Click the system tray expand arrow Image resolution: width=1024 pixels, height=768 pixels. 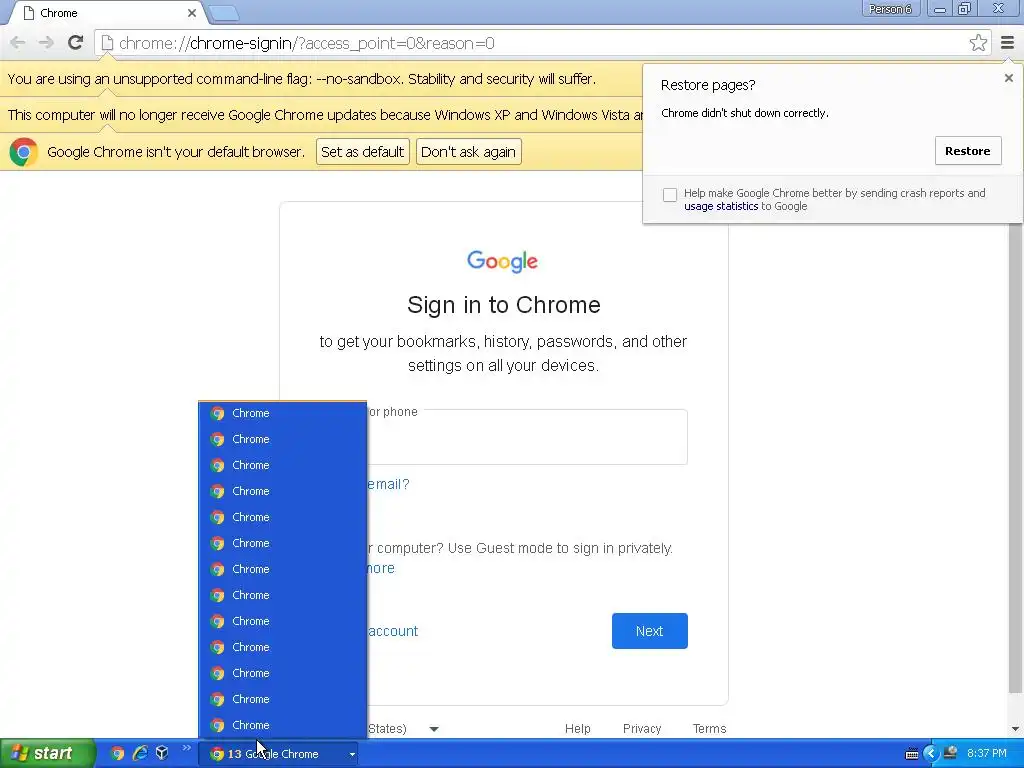tap(931, 754)
